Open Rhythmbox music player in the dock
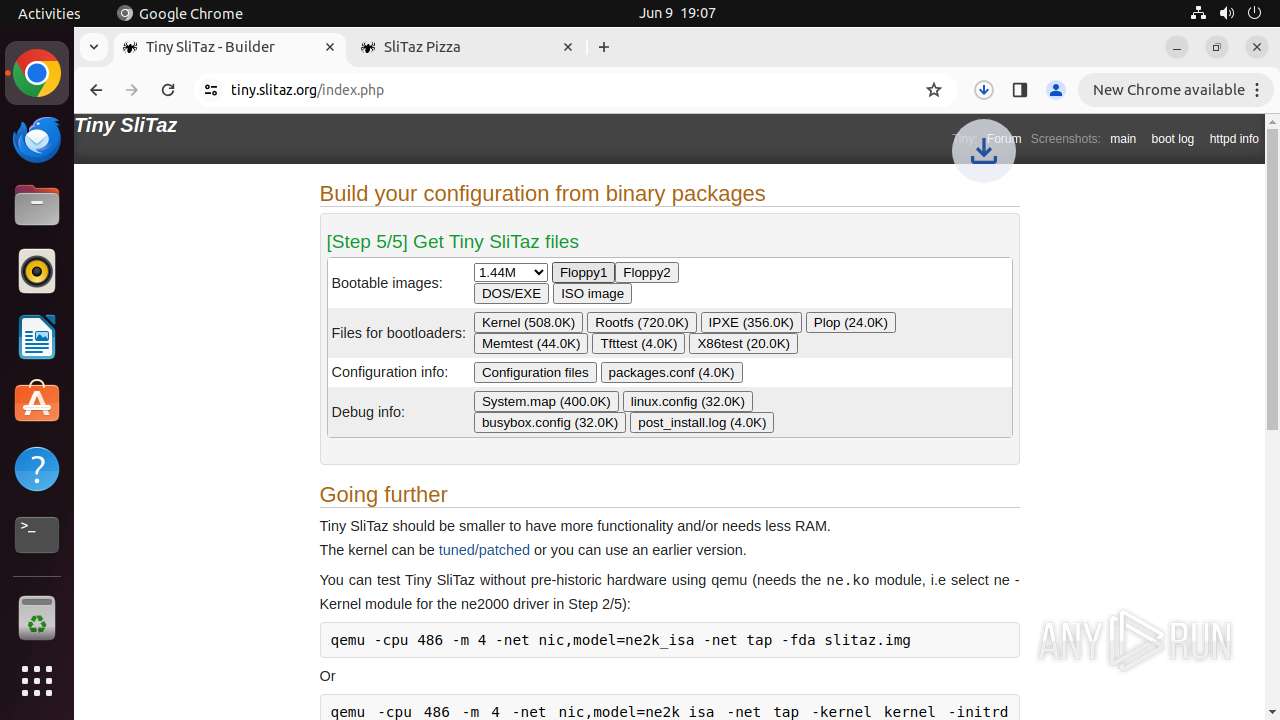This screenshot has height=720, width=1280. (37, 271)
